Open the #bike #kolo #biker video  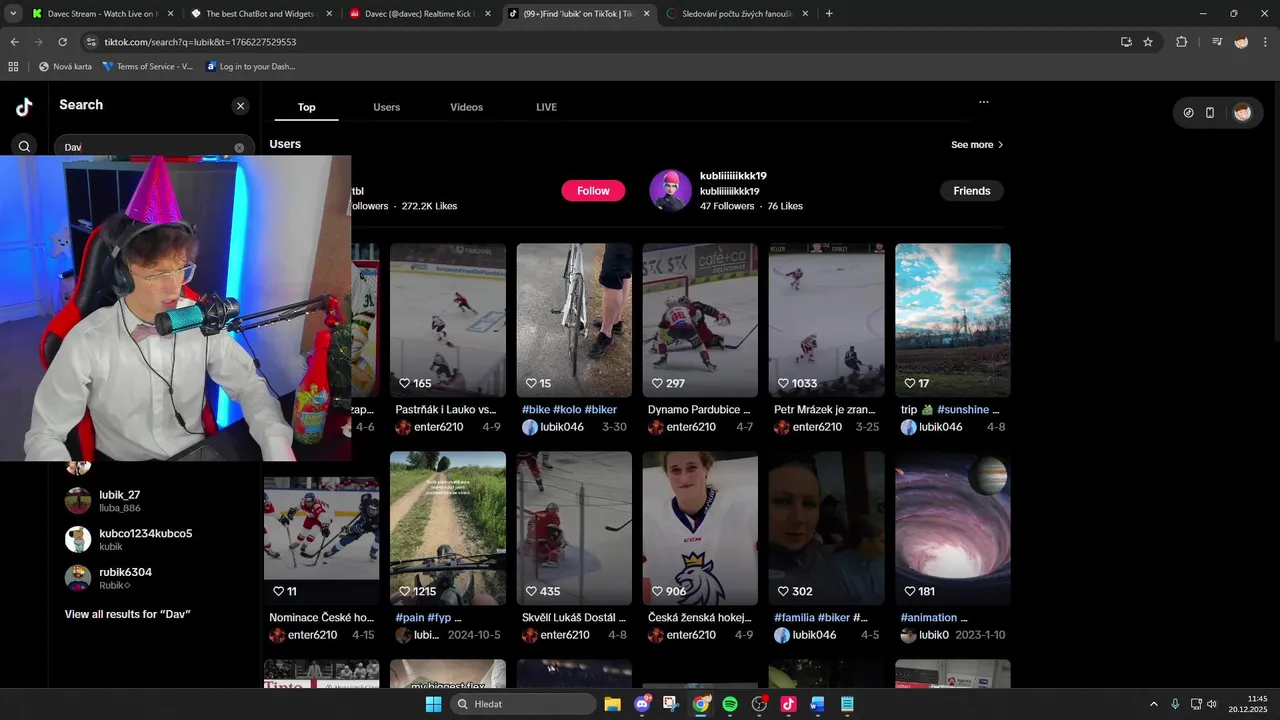(574, 320)
